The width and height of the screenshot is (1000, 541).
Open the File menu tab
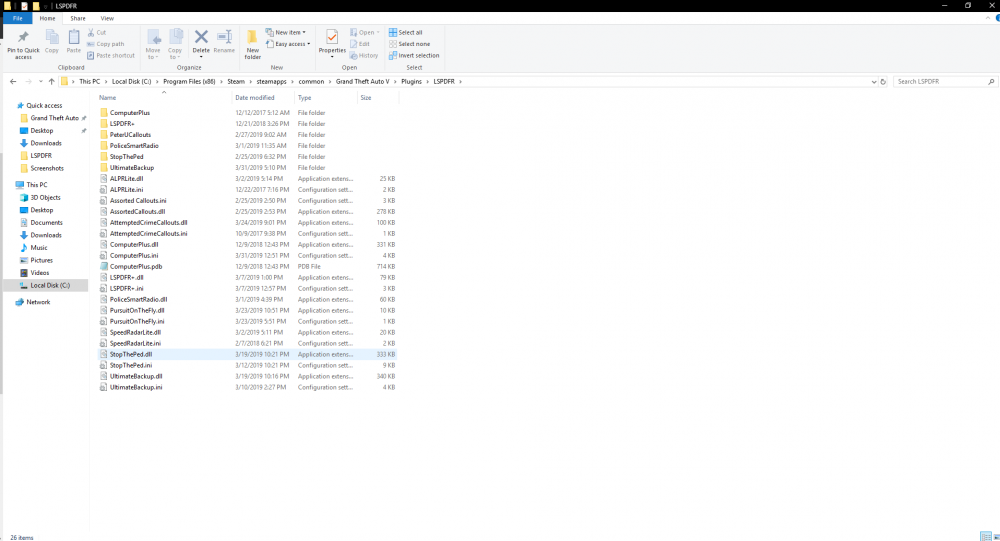point(18,19)
